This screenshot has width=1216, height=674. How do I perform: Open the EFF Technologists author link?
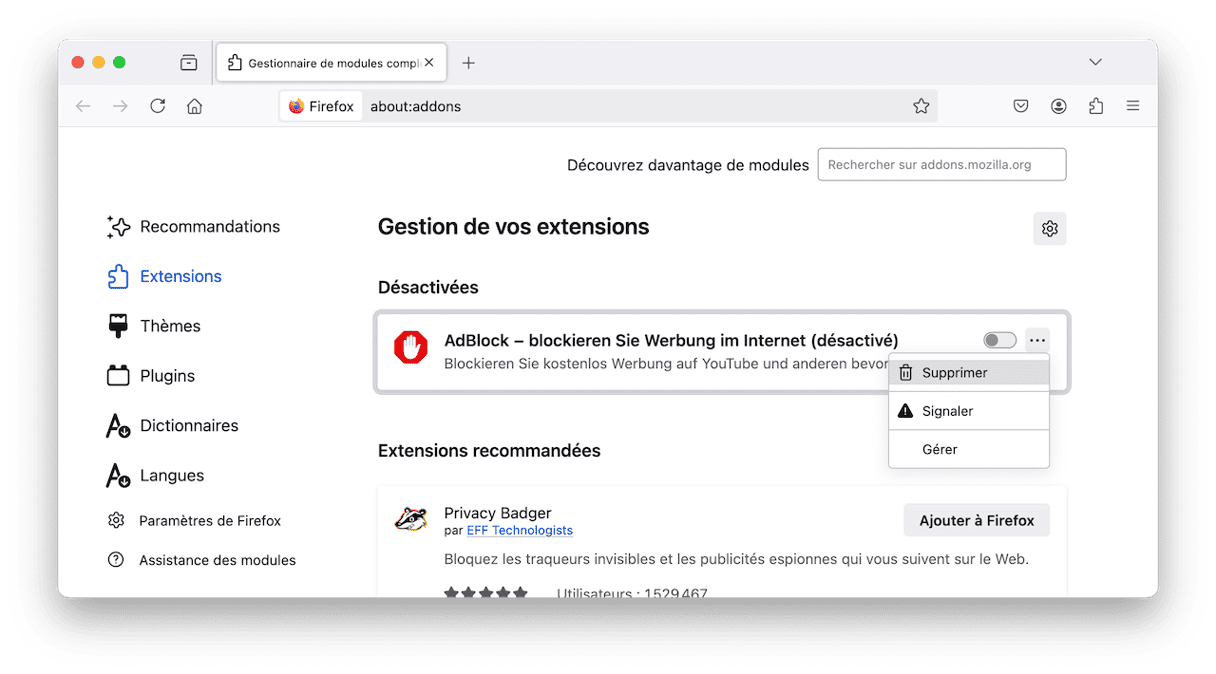[520, 531]
